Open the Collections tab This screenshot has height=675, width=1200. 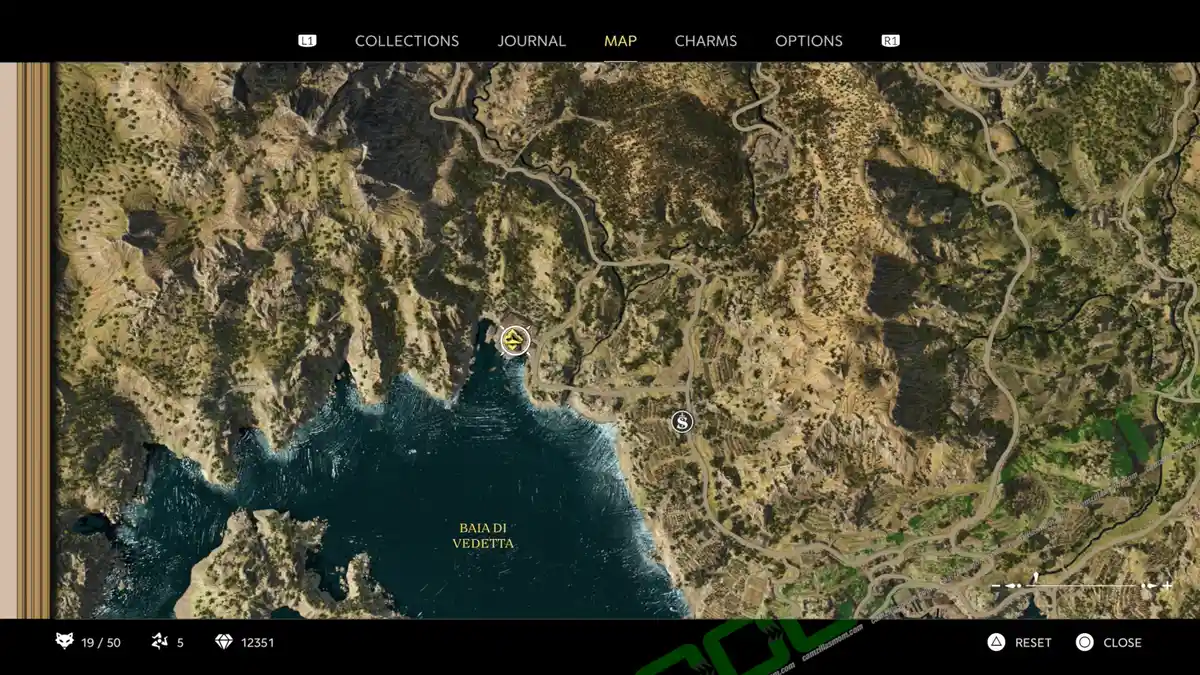tap(407, 41)
